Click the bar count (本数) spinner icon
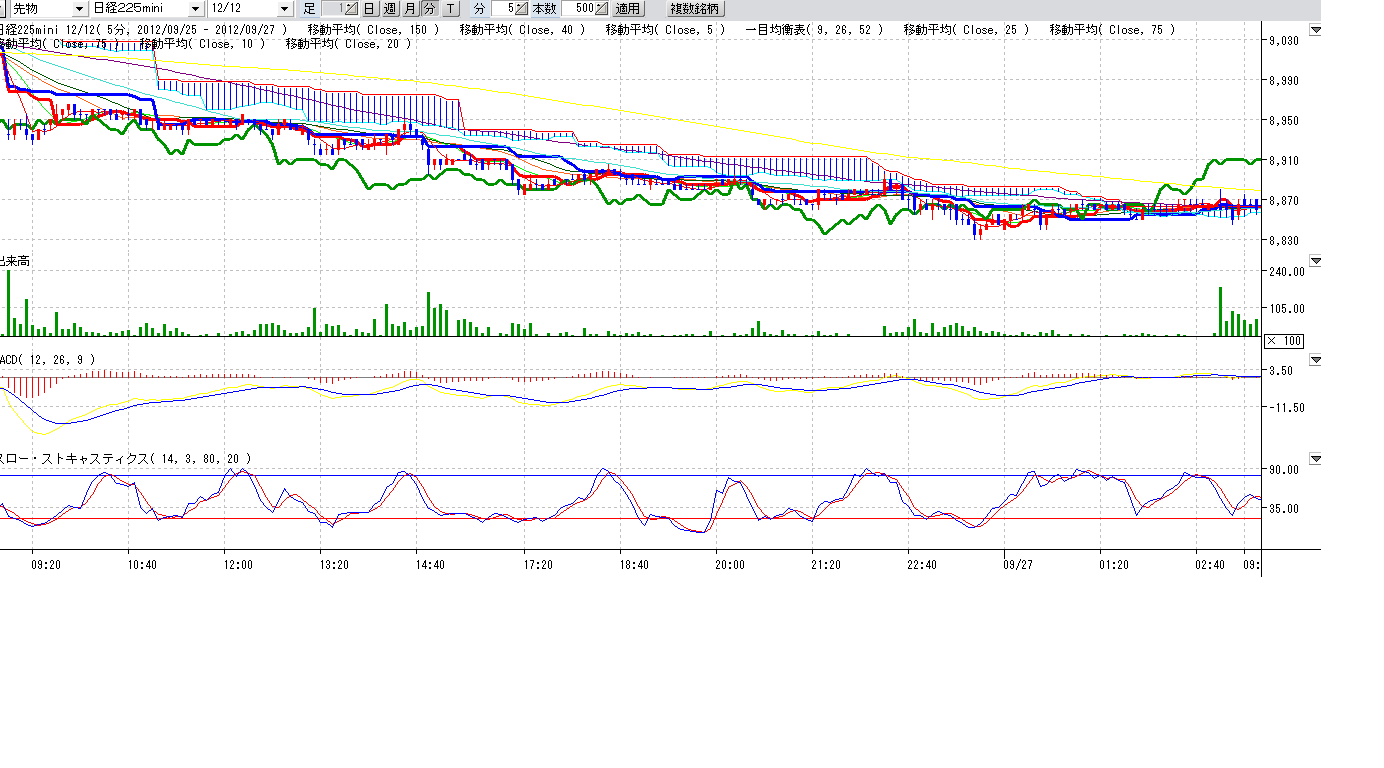Viewport: 1384px width, 768px height. click(x=599, y=9)
